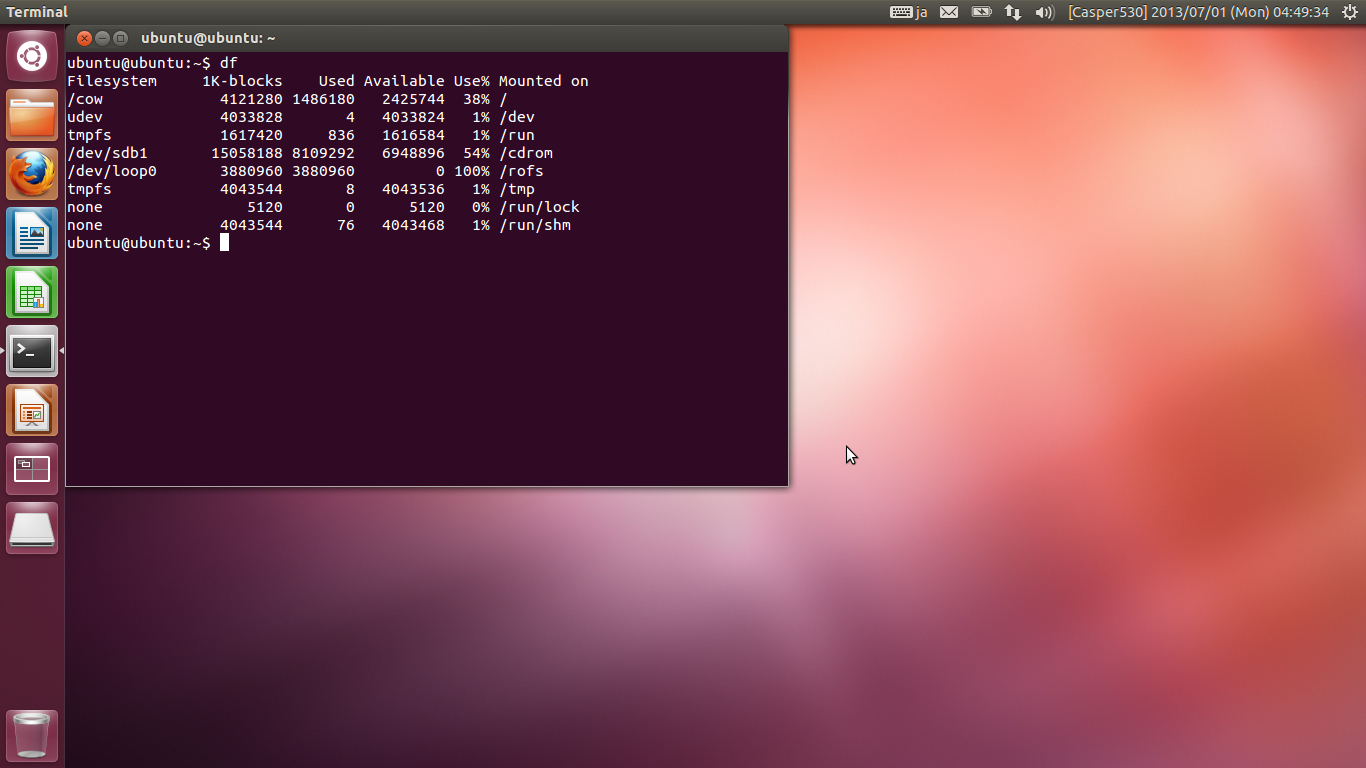Screen dimensions: 1366x768
Task: Click the Mounted on column header
Action: point(544,81)
